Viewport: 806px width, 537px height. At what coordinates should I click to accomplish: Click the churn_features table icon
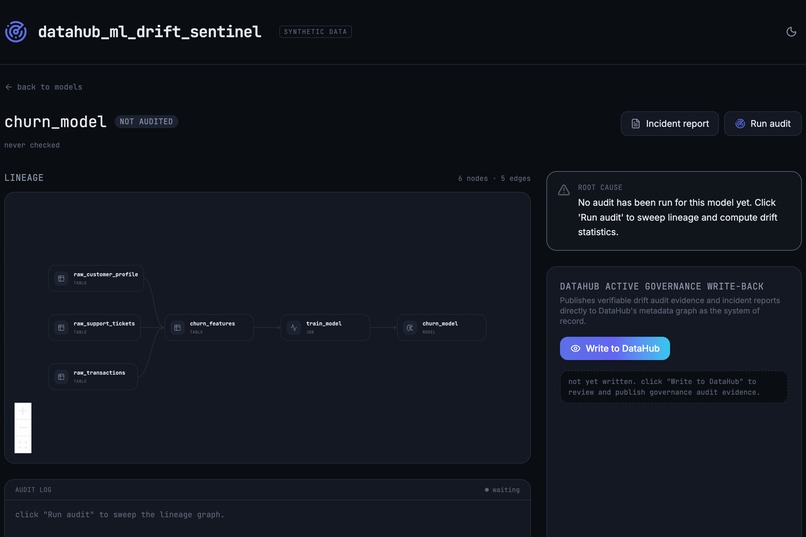[x=177, y=327]
